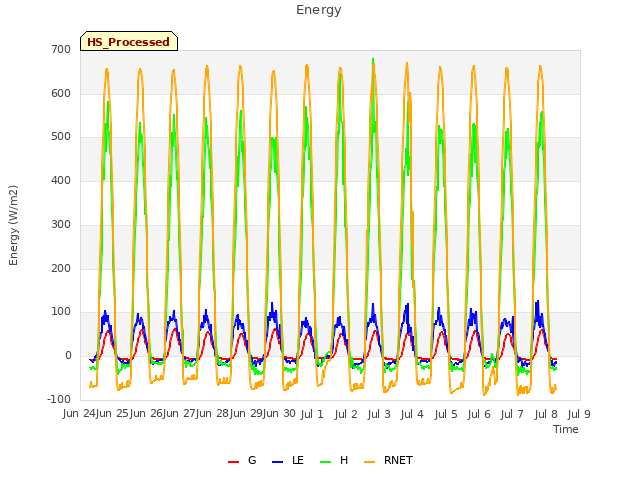
Task: Click the Jul 3 date tick label
Action: (x=379, y=414)
